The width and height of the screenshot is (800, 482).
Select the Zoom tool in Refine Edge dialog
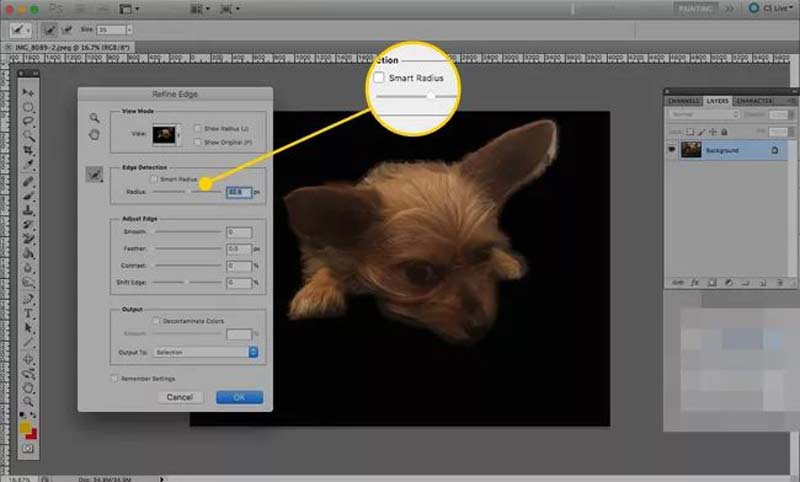click(94, 118)
